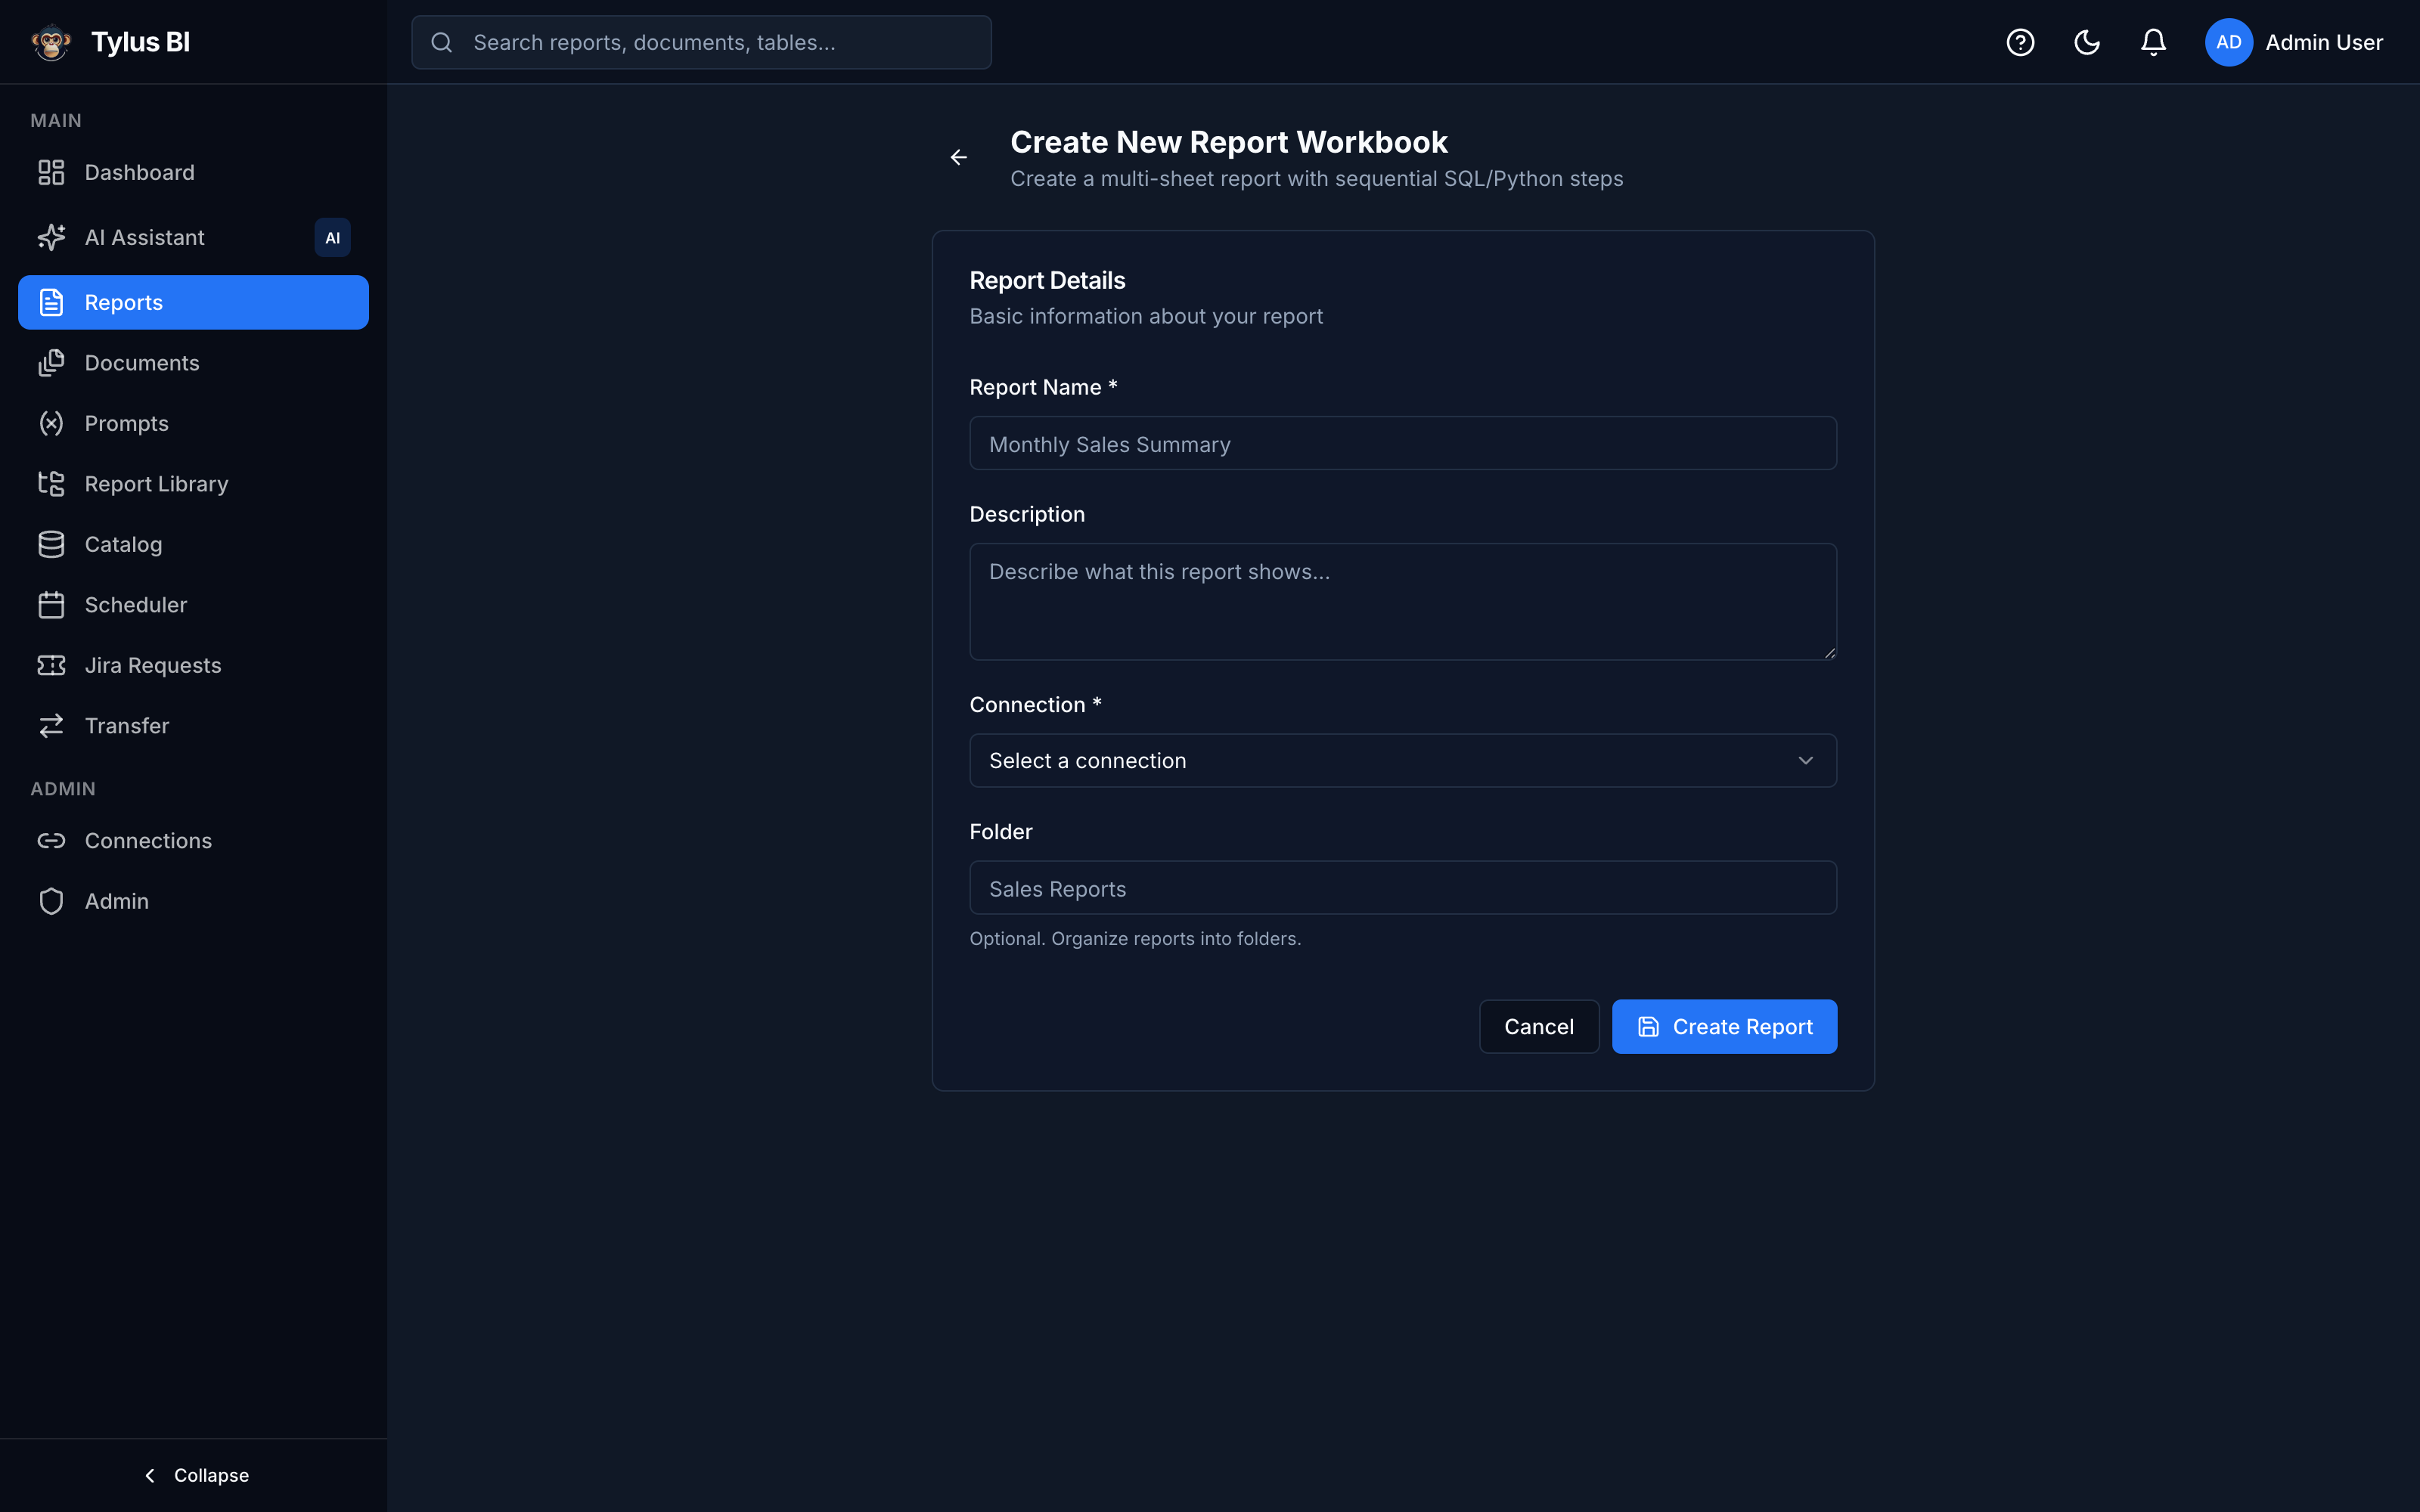The height and width of the screenshot is (1512, 2420).
Task: Click the search magnifier icon
Action: [441, 42]
